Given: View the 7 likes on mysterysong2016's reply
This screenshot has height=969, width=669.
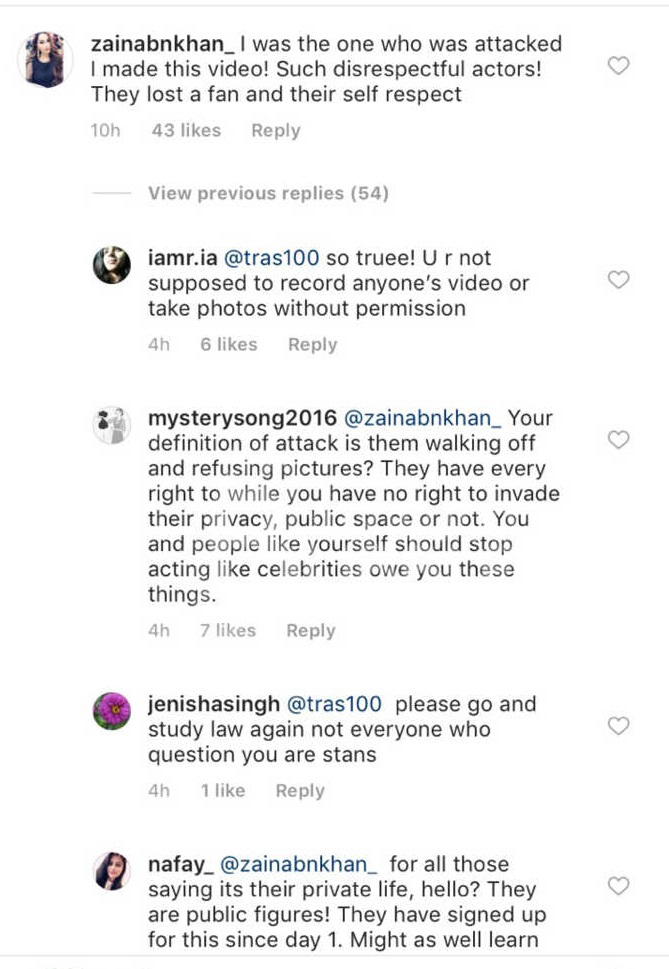Looking at the screenshot, I should pos(227,631).
